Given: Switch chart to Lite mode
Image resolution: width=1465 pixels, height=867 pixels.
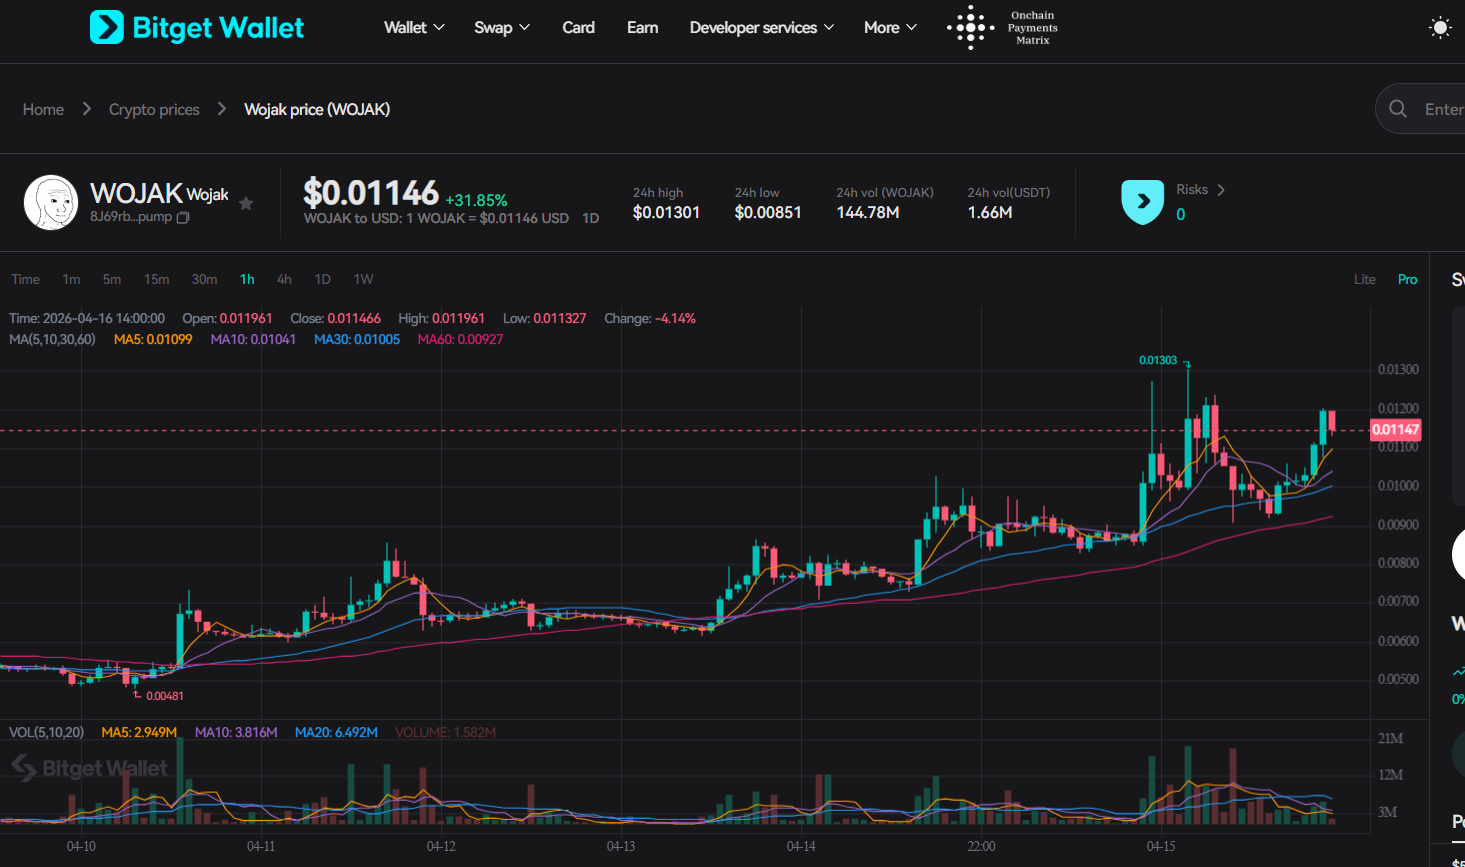Looking at the screenshot, I should (x=1365, y=279).
